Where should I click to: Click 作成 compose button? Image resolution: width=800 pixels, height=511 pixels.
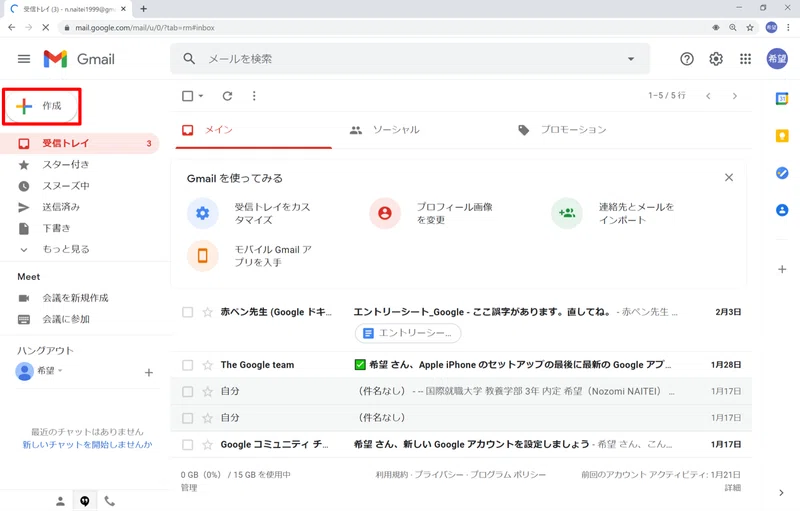coord(42,106)
